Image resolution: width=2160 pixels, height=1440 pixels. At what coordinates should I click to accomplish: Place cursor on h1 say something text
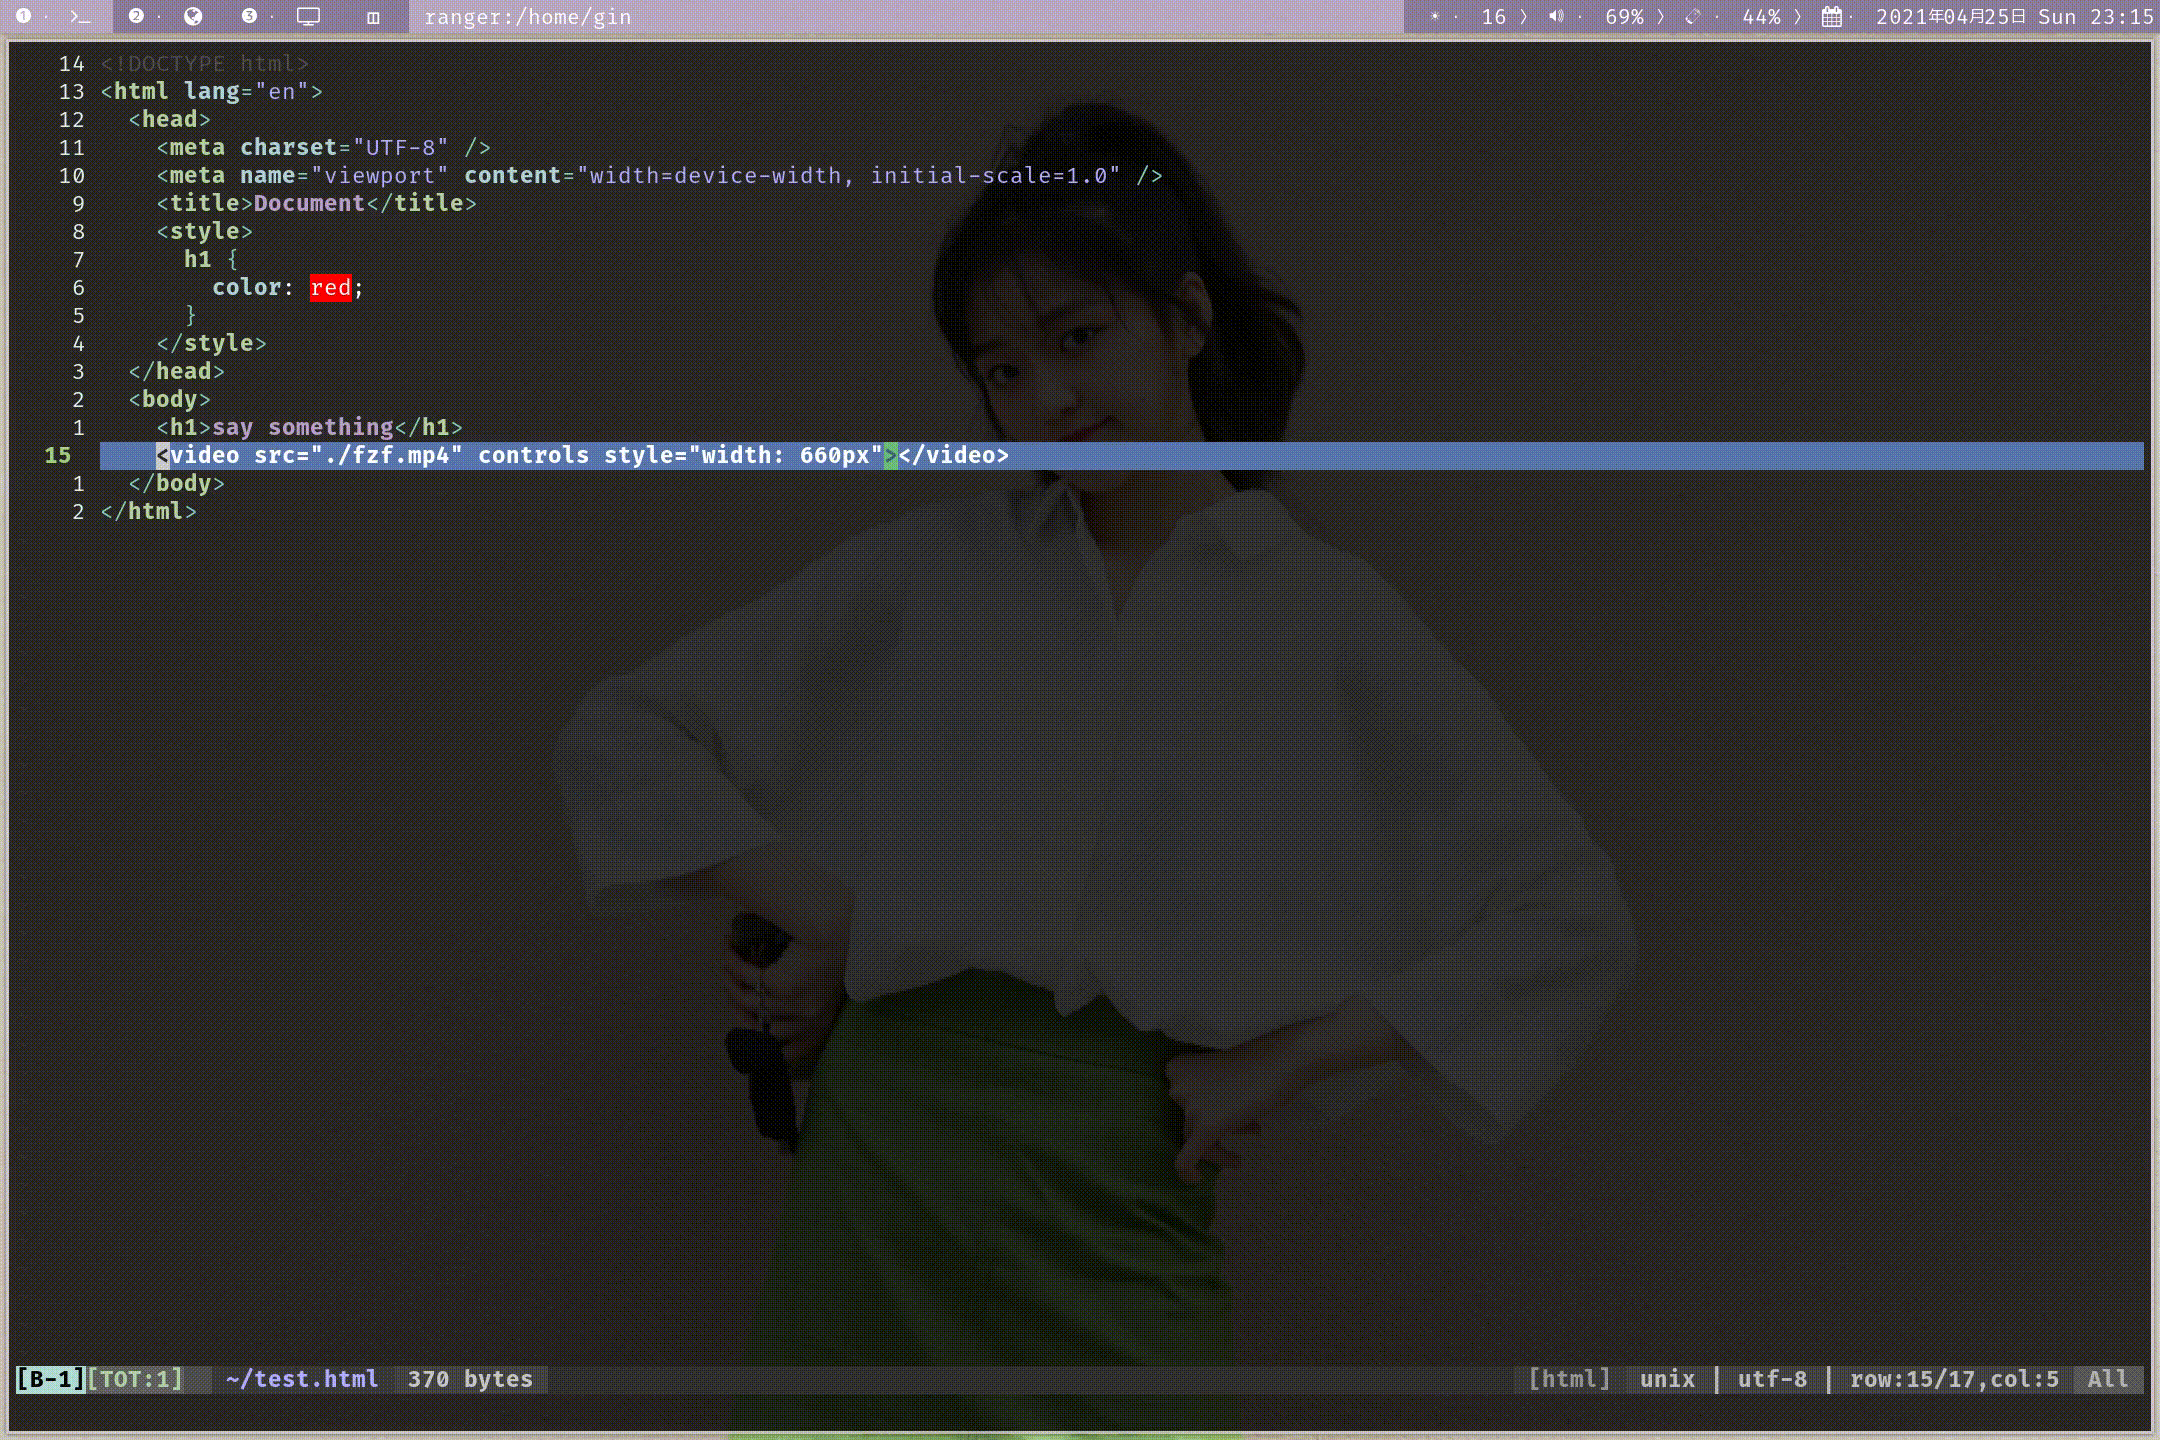302,427
